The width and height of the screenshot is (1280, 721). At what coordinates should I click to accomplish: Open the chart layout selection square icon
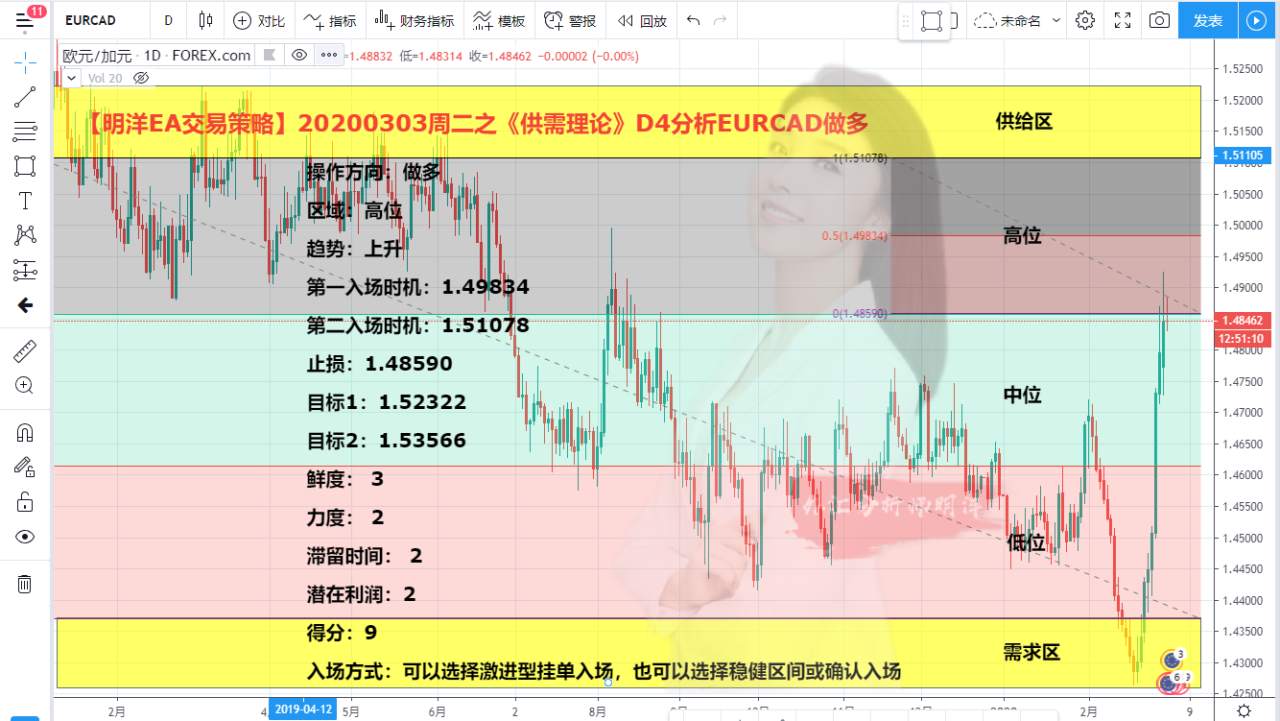click(931, 20)
